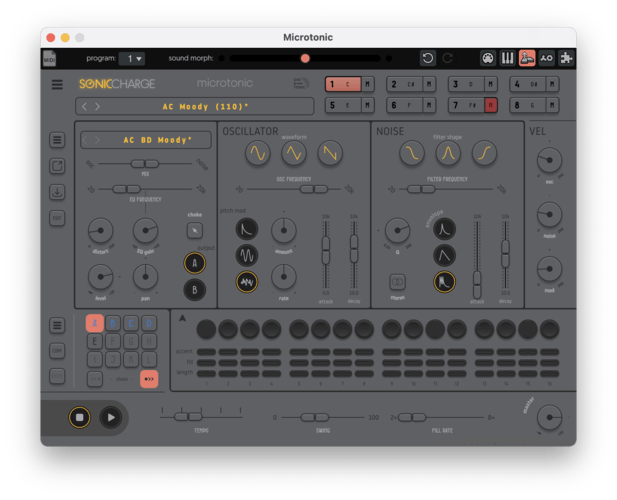Viewport: 617px width, 500px height.
Task: Click the sound morph slider handle
Action: click(x=305, y=59)
